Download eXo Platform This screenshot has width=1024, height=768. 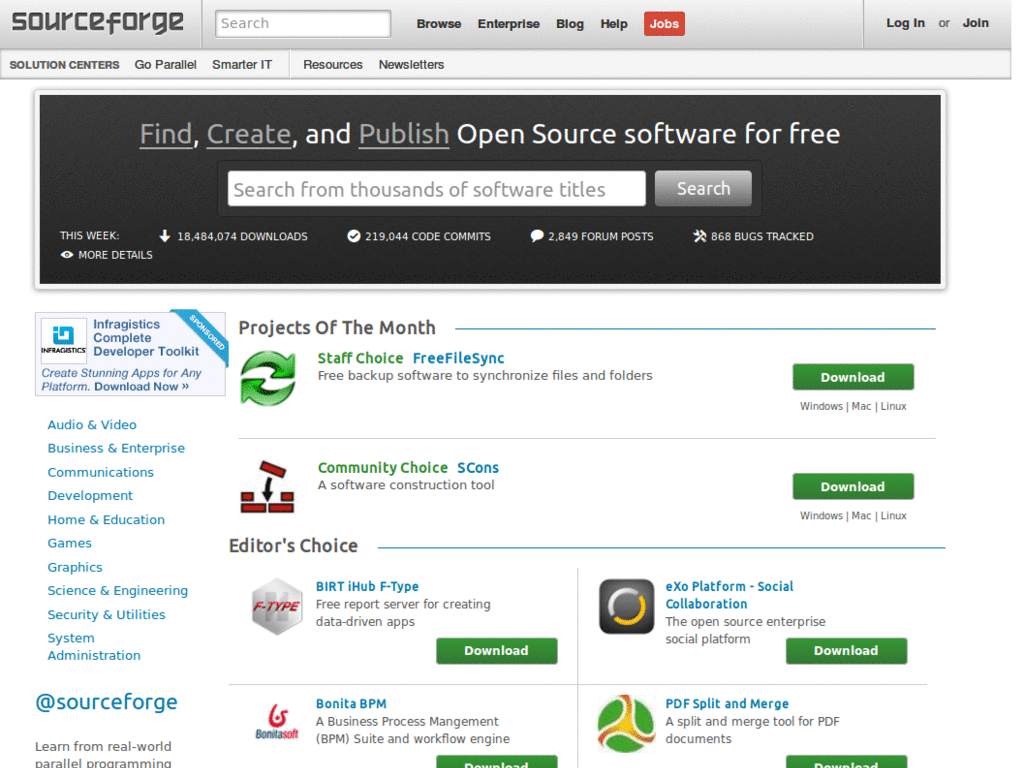coord(846,651)
